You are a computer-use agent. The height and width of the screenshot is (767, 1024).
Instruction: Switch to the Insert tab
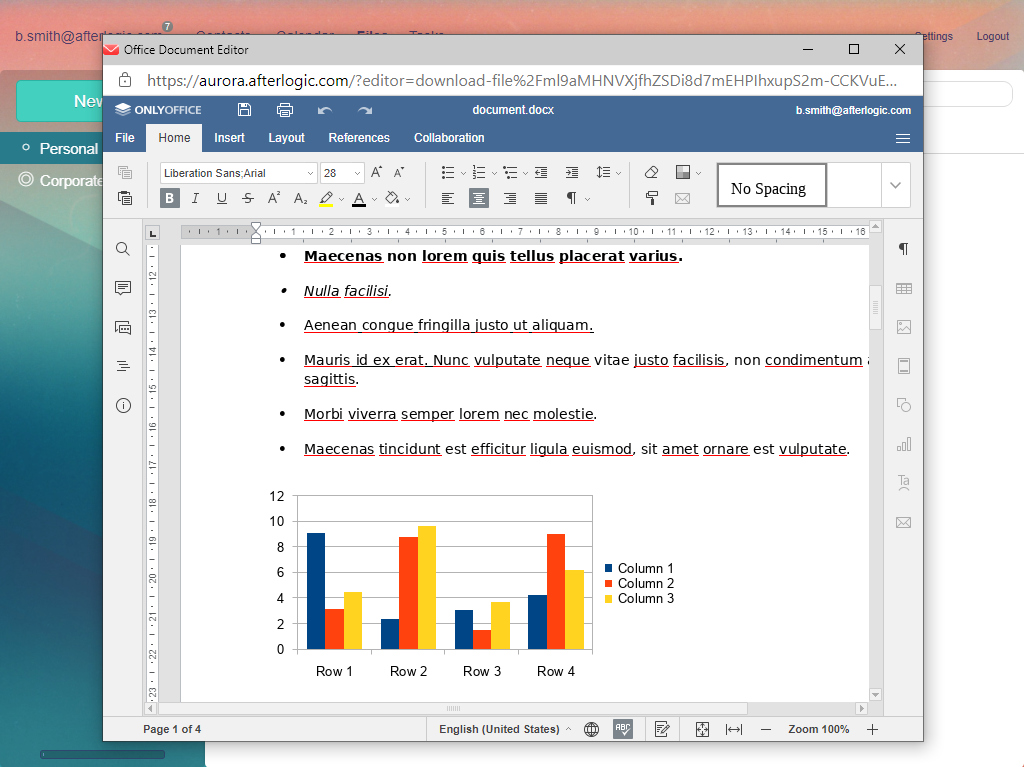click(229, 138)
